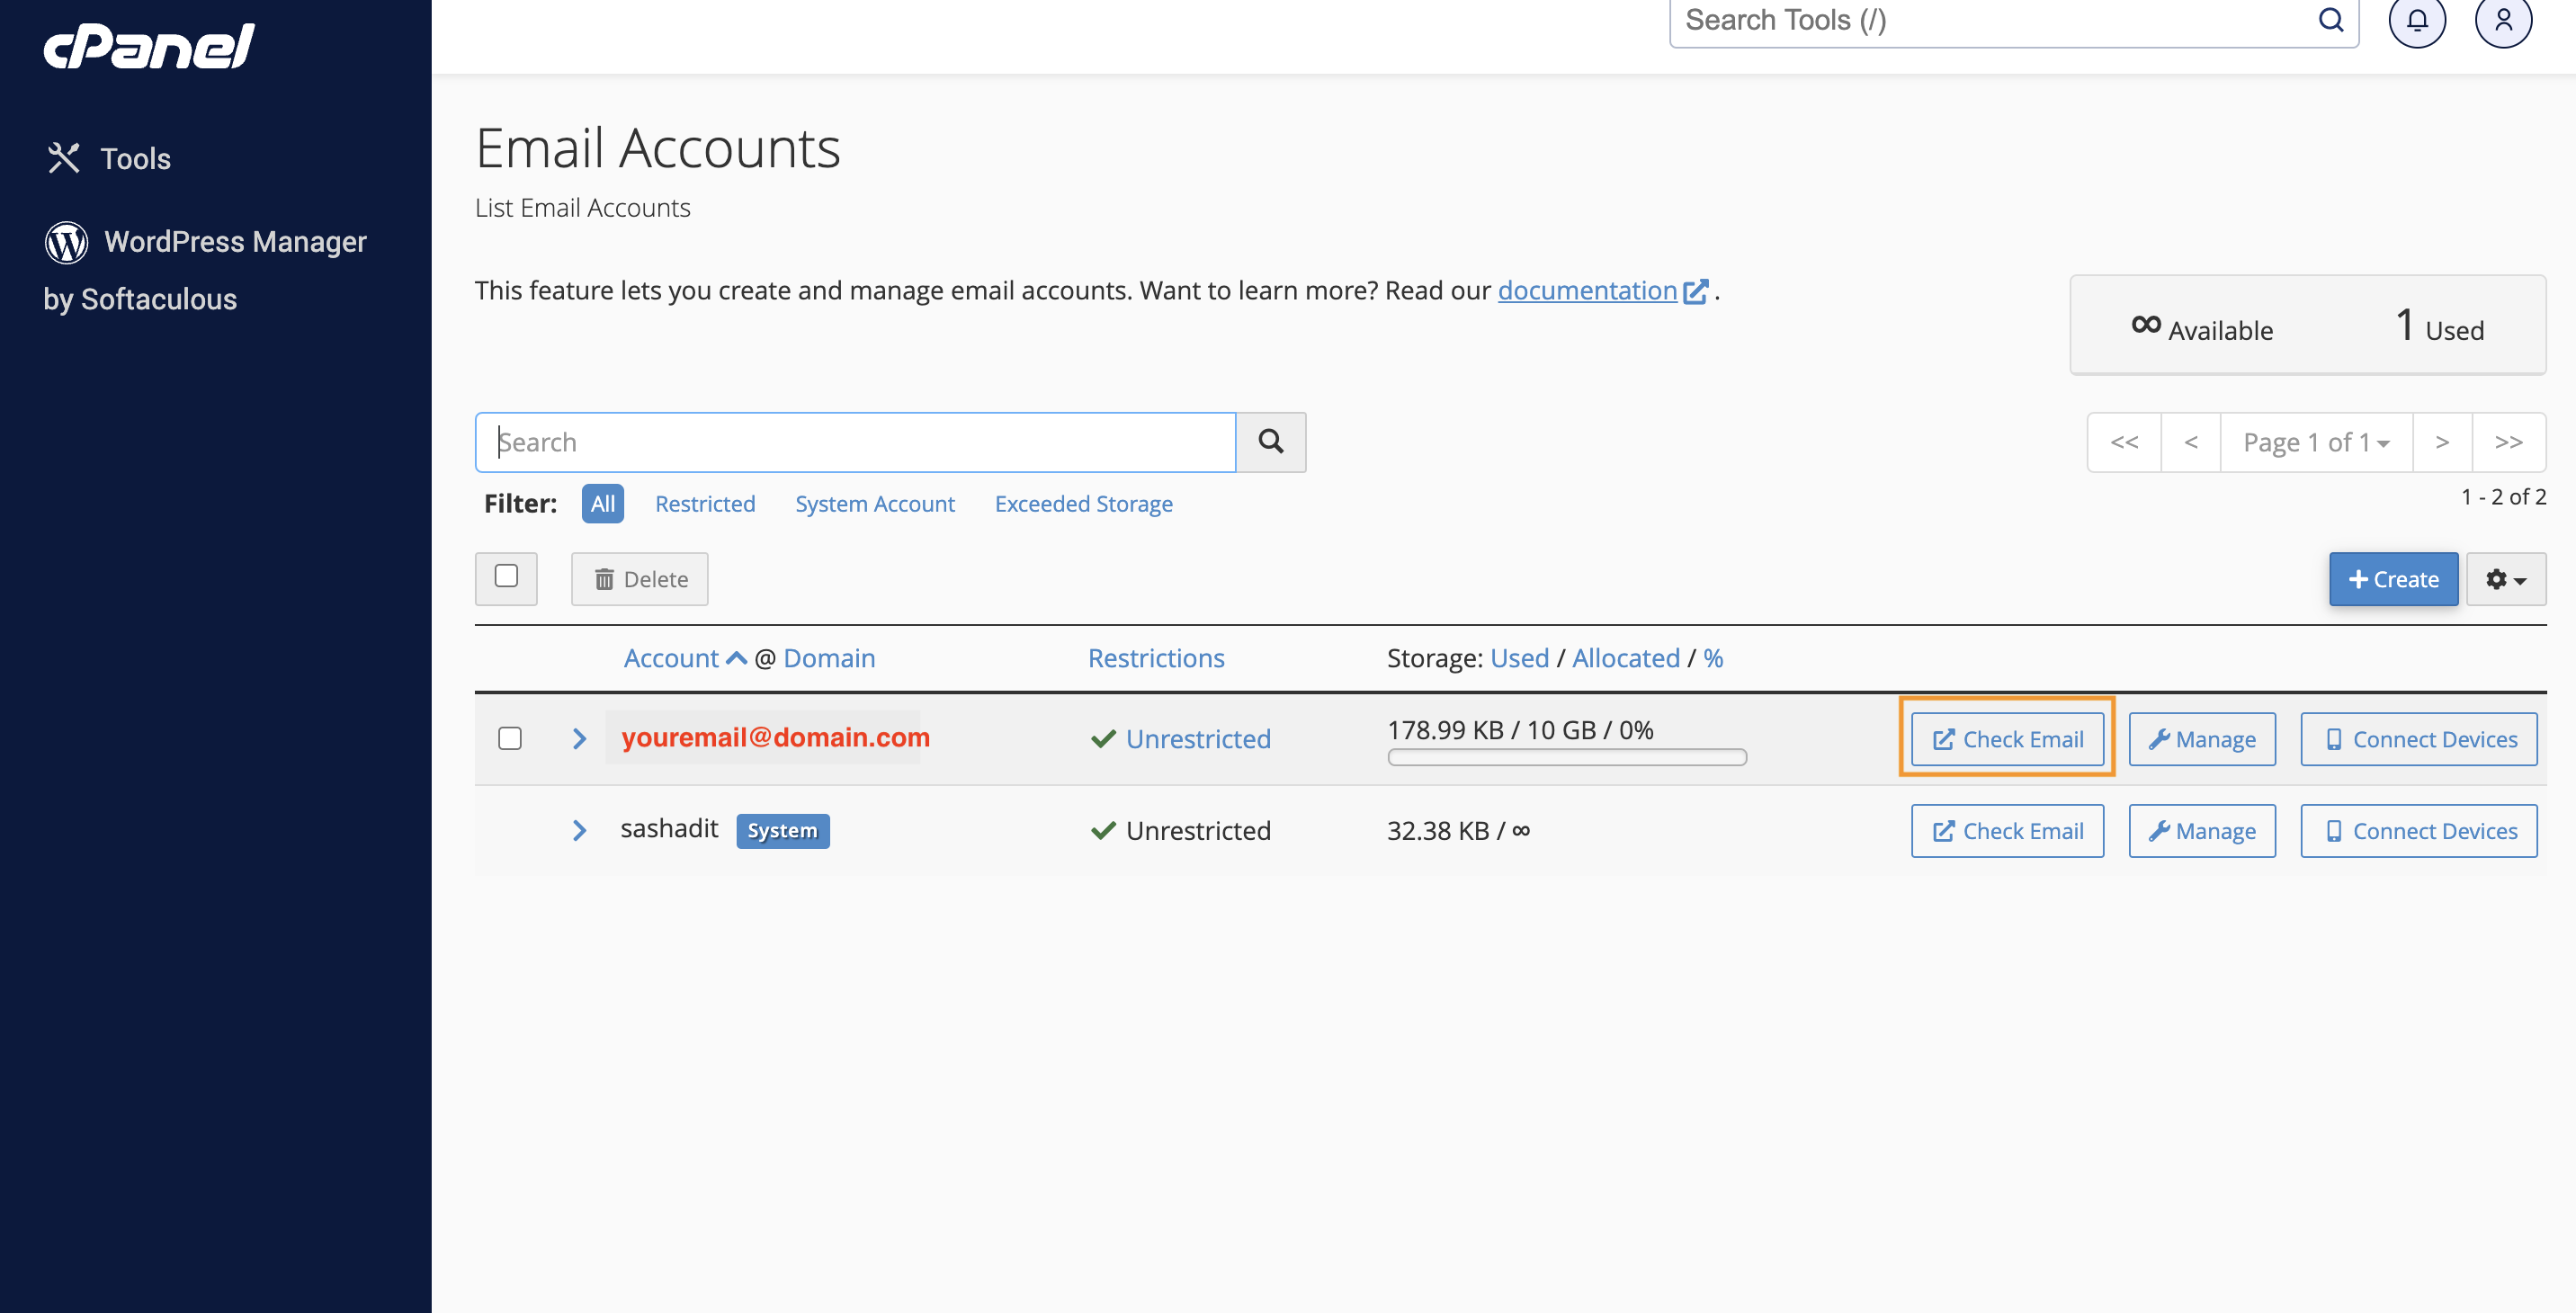Screen dimensions: 2576x1313
Task: Click Manage for youremail@domain.com
Action: 2203,737
